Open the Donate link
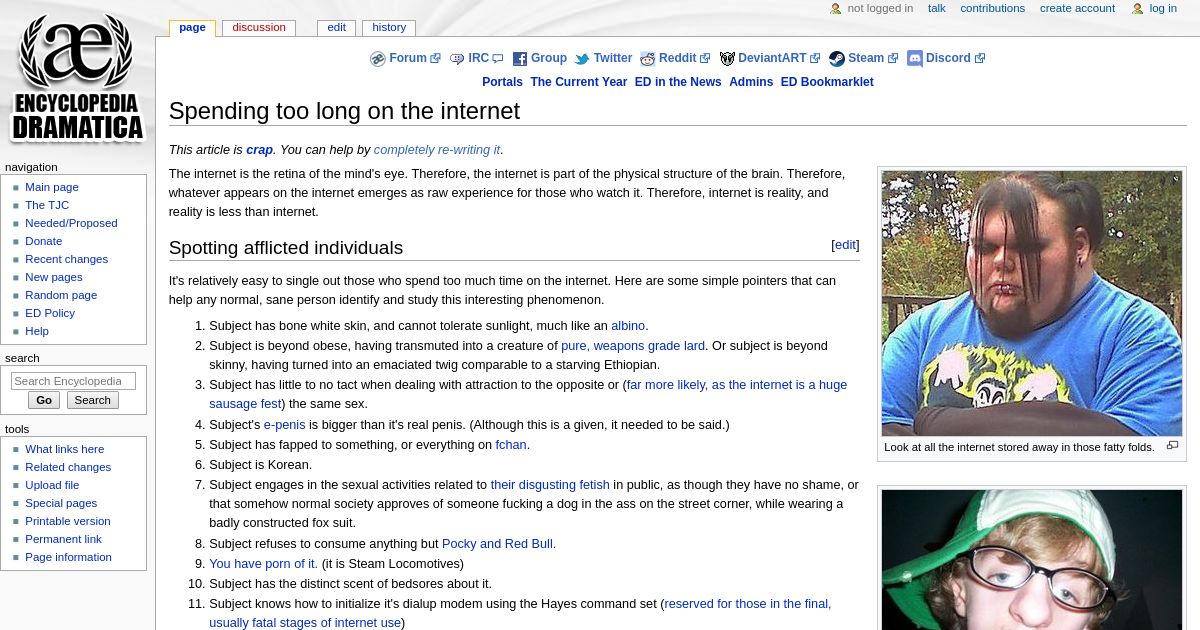1200x630 pixels. tap(43, 241)
